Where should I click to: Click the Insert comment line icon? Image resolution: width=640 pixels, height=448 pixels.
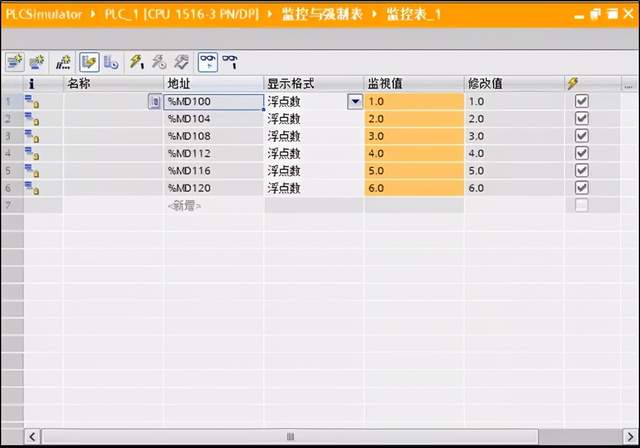(x=64, y=61)
